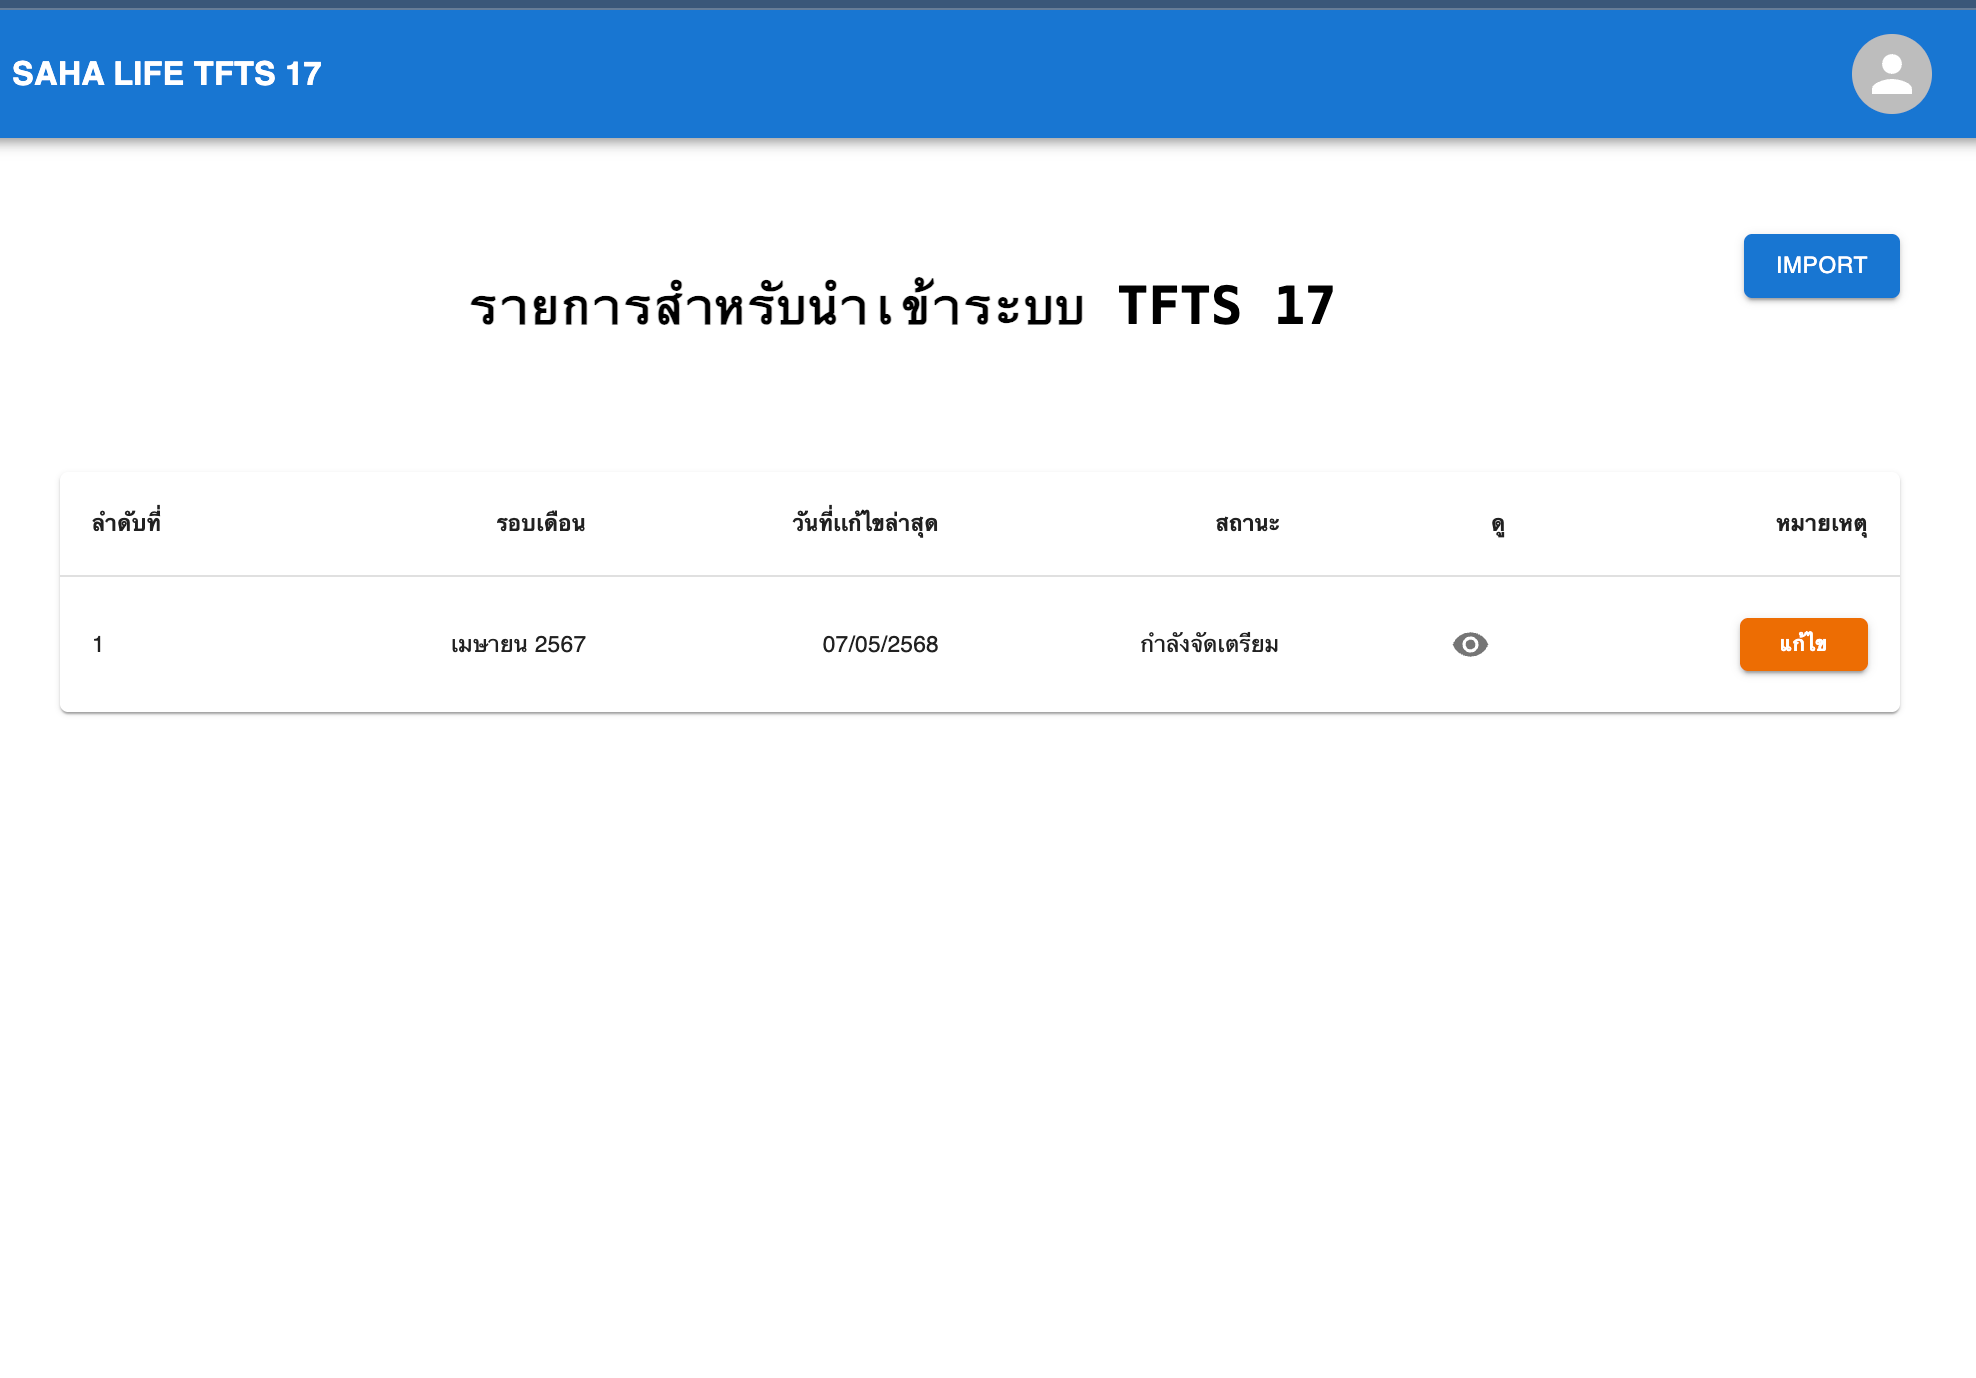Click the 07/05/2568 last-edited date cell
The image size is (1976, 1378).
coord(880,645)
